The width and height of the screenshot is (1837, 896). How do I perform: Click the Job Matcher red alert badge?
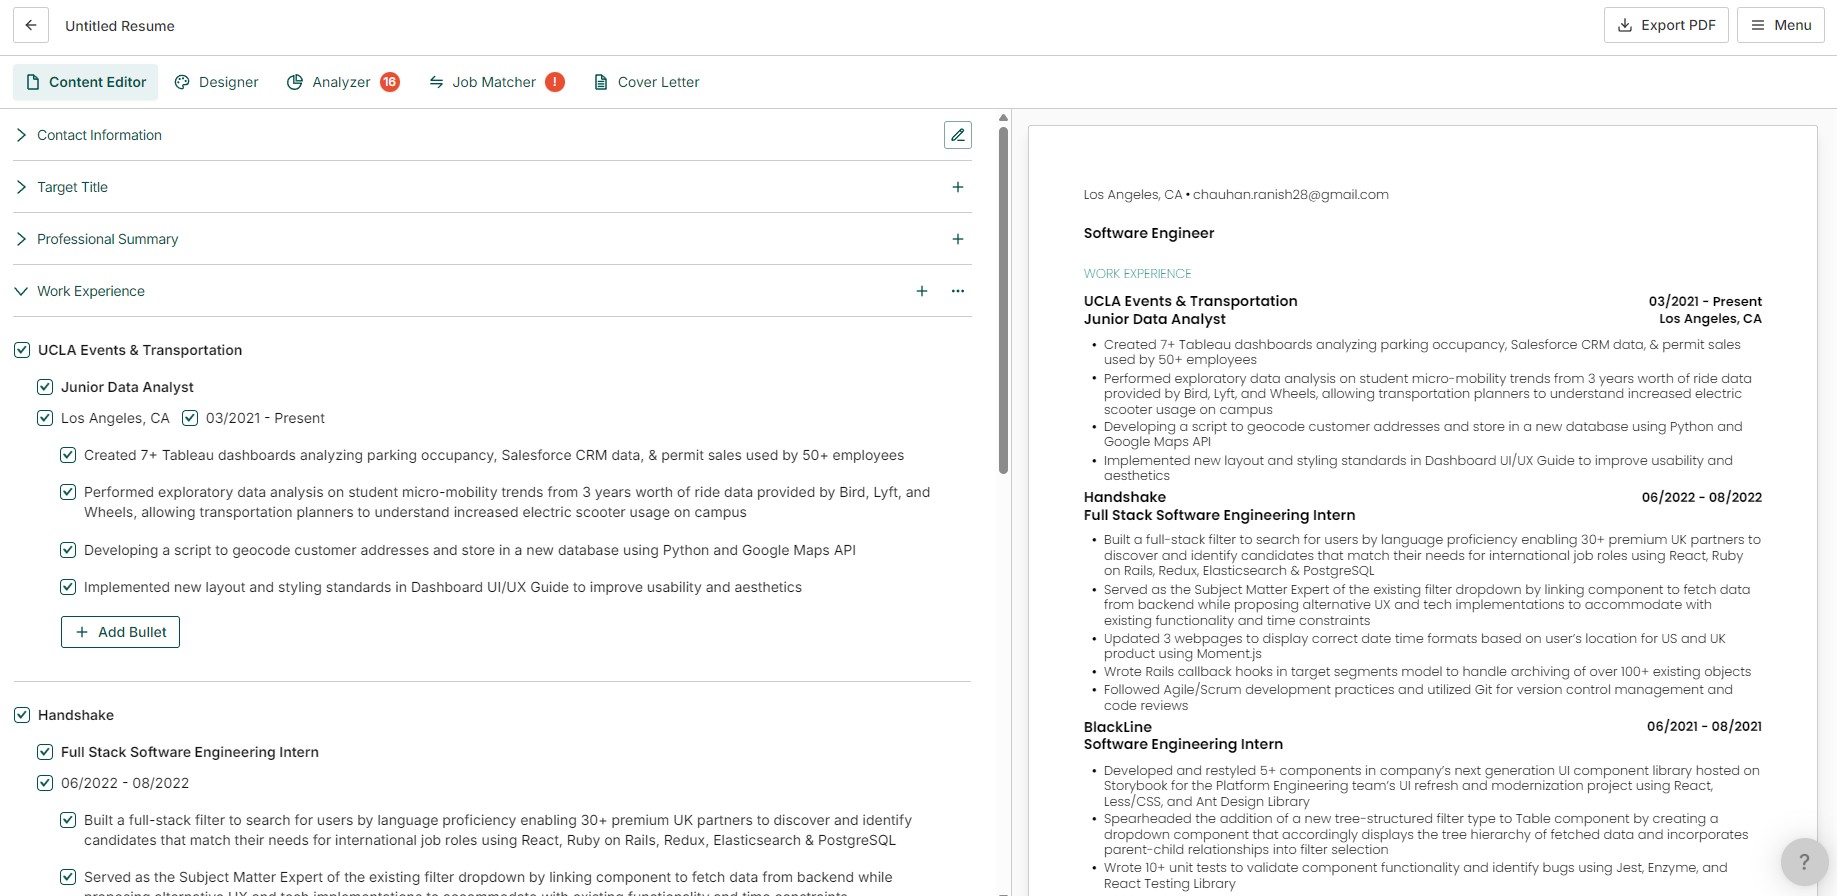(555, 82)
